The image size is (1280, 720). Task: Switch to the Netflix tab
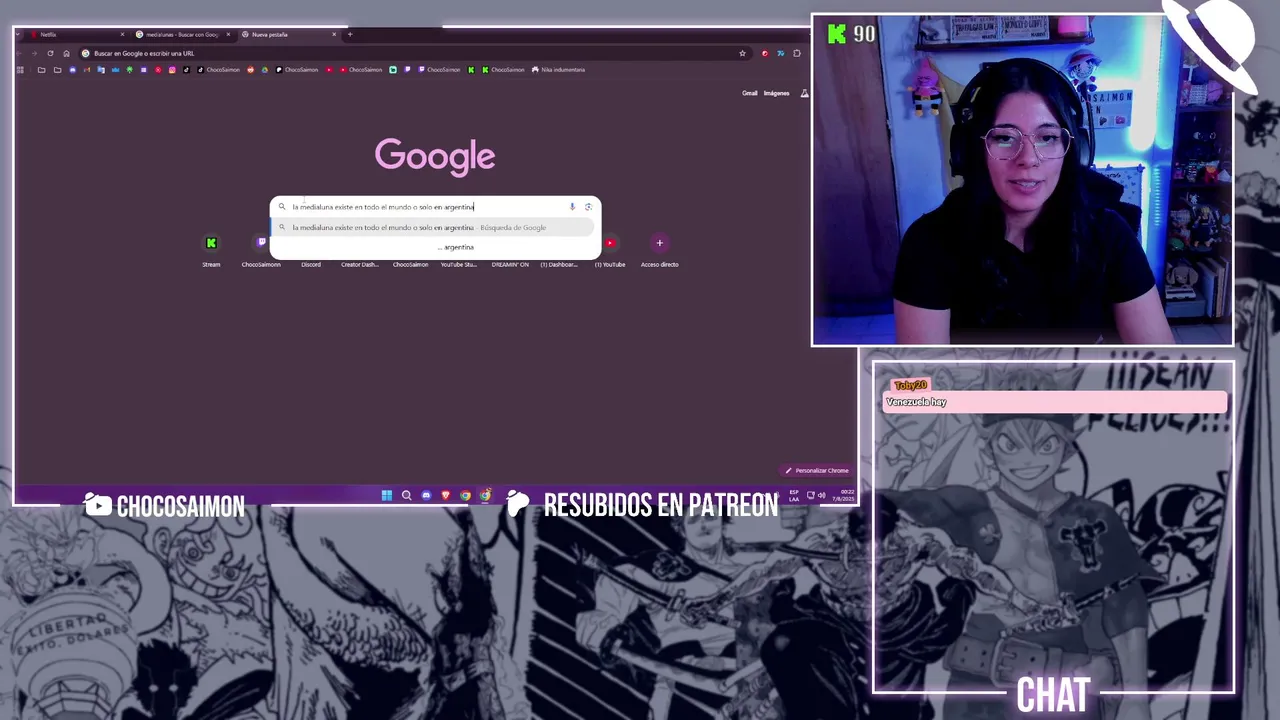tap(78, 34)
